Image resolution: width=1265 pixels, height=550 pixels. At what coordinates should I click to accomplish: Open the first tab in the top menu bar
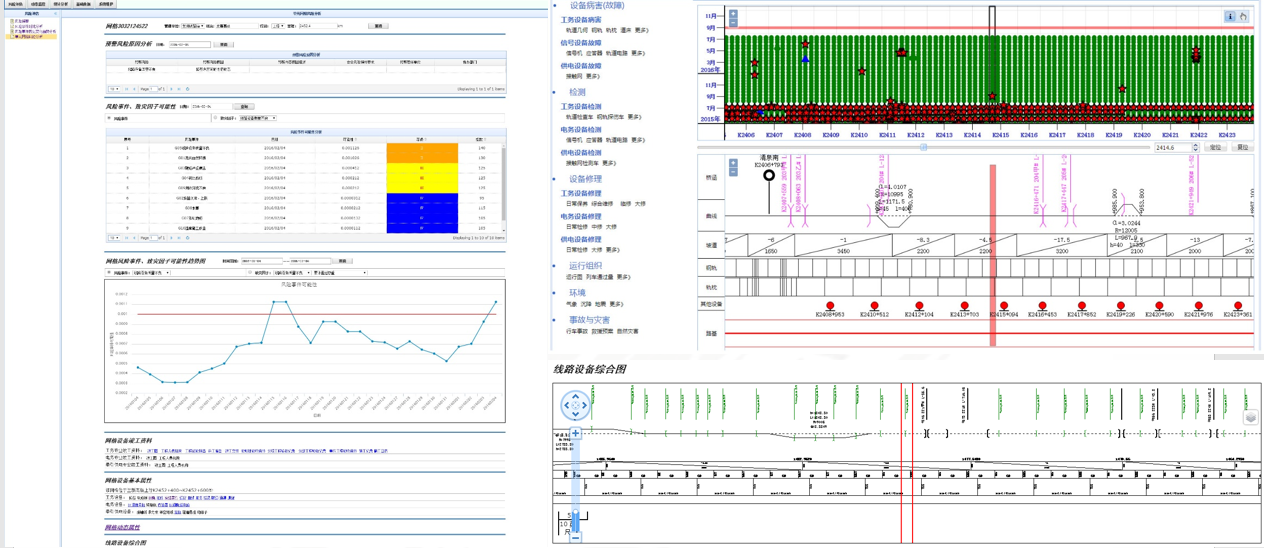point(14,4)
